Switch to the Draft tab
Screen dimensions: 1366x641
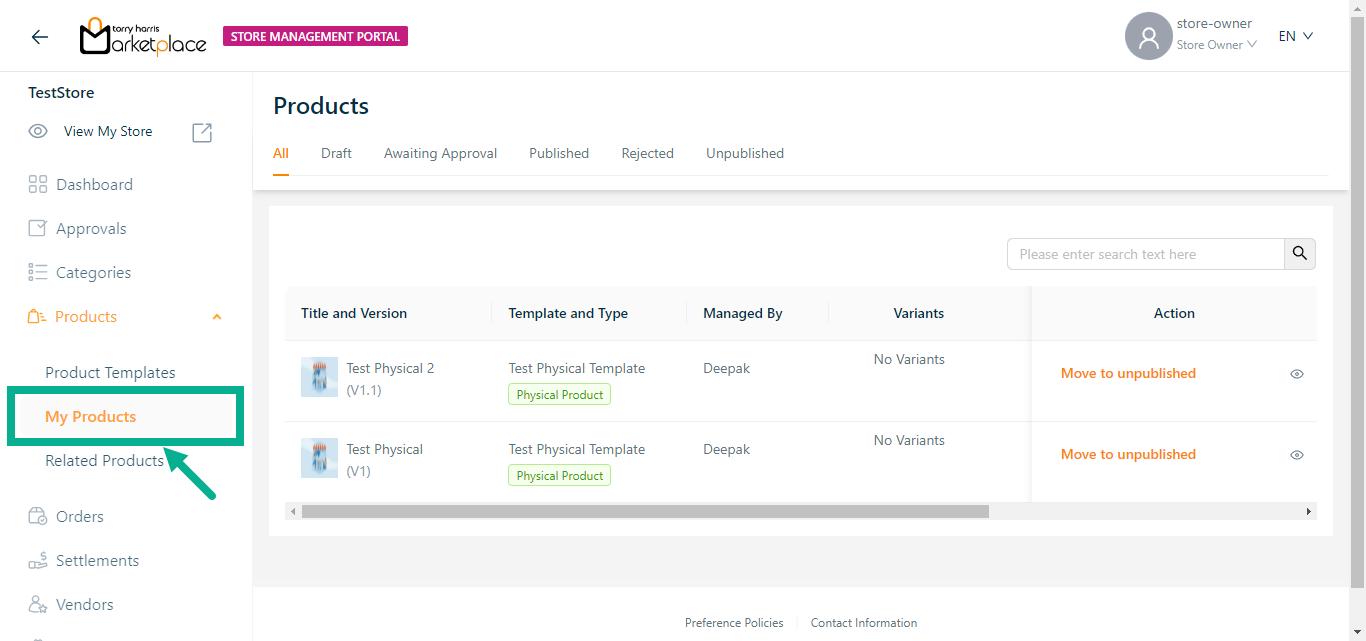point(336,154)
